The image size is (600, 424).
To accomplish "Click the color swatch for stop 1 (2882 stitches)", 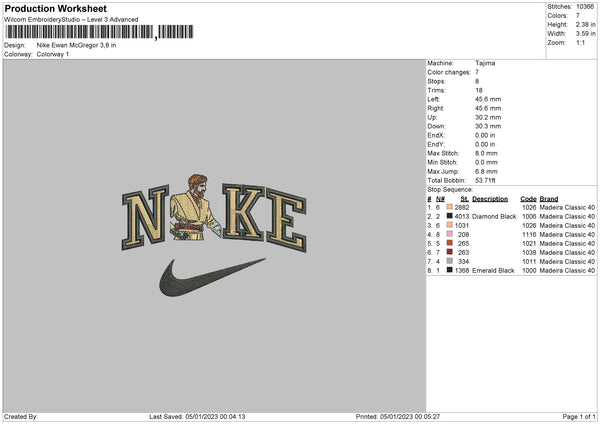I will tap(450, 207).
